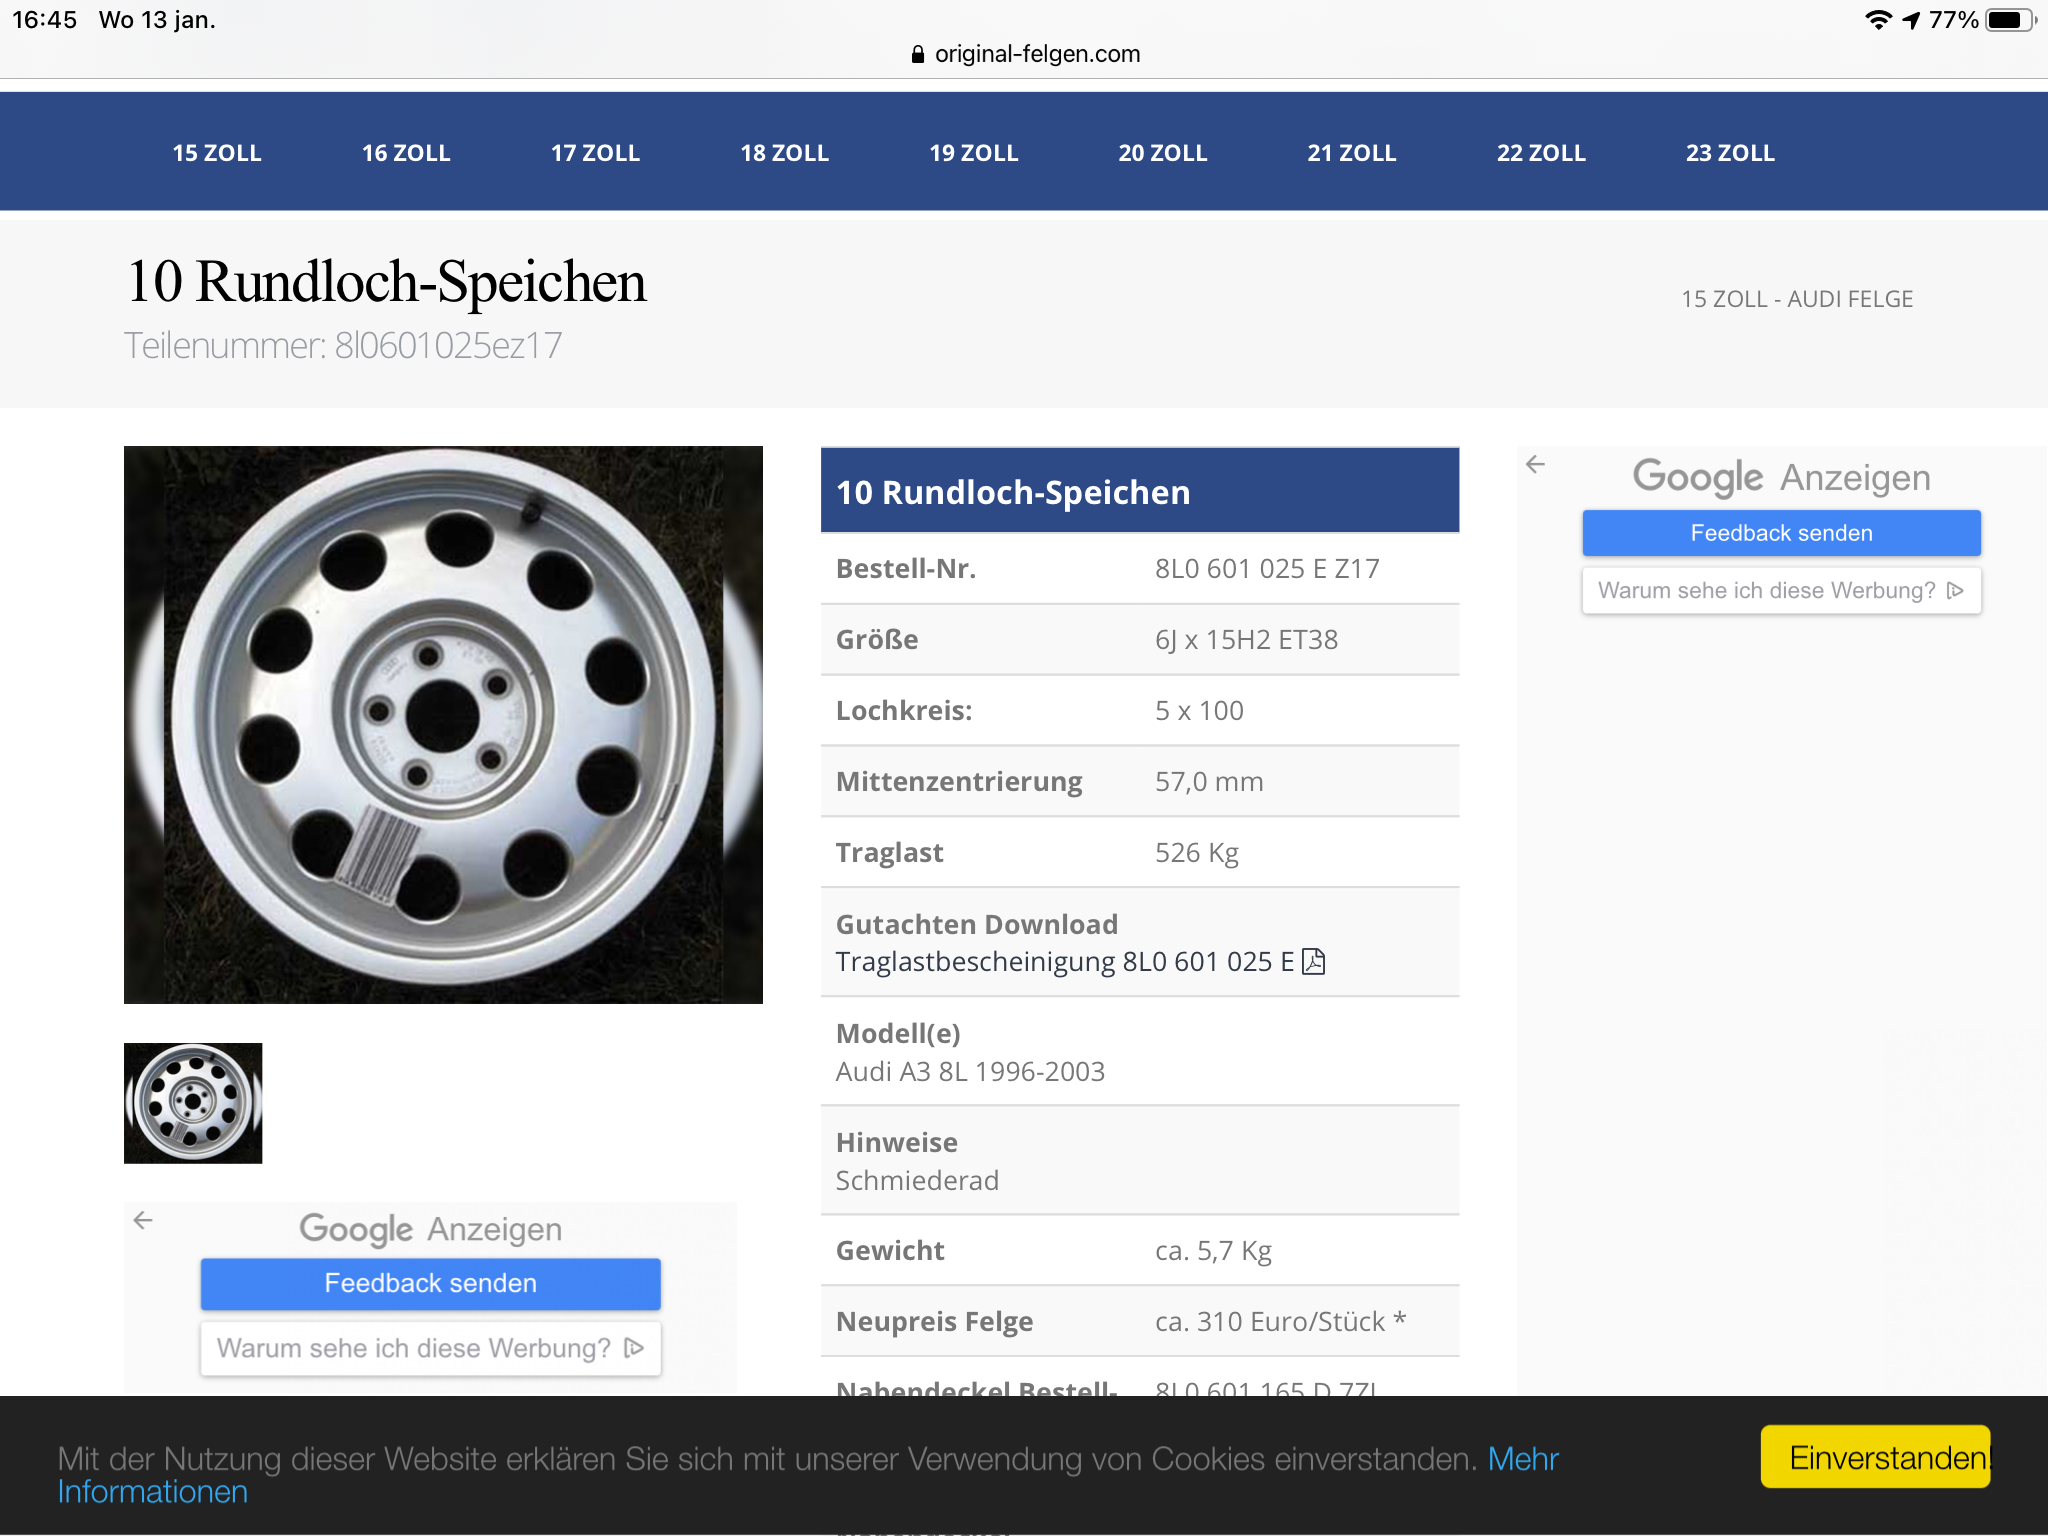Click AdChoices triangle icon in right ad
Image resolution: width=2048 pixels, height=1536 pixels.
click(1956, 590)
